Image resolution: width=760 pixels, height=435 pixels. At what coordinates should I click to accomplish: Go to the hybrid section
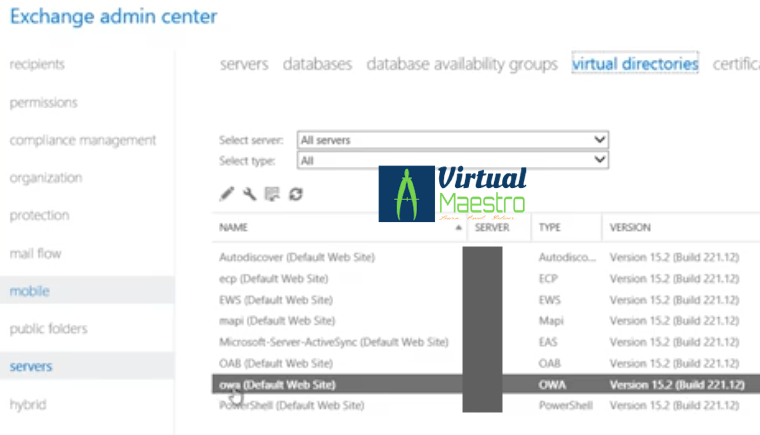[27, 404]
